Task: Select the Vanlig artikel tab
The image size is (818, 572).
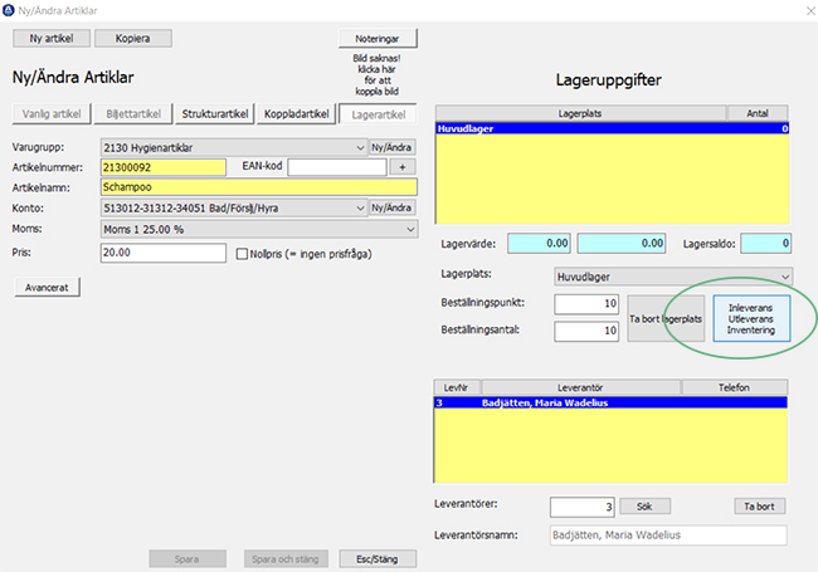Action: point(51,114)
